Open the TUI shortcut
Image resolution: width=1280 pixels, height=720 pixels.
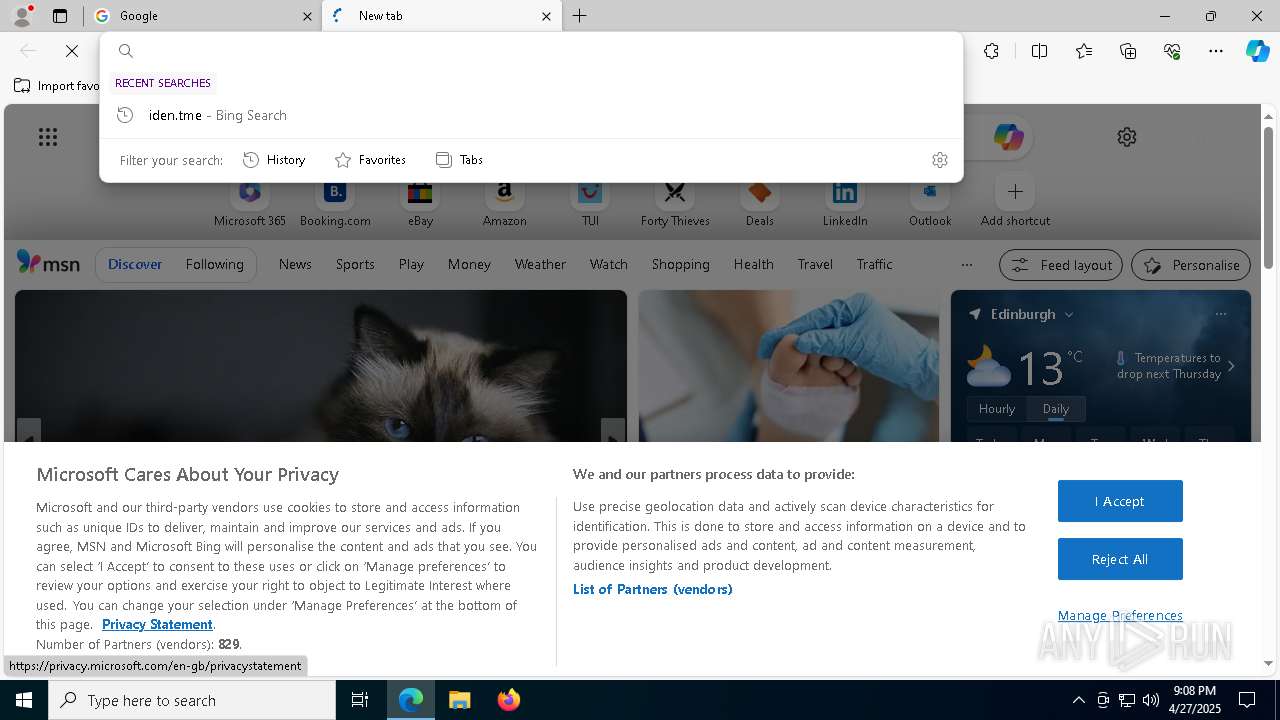click(x=590, y=205)
